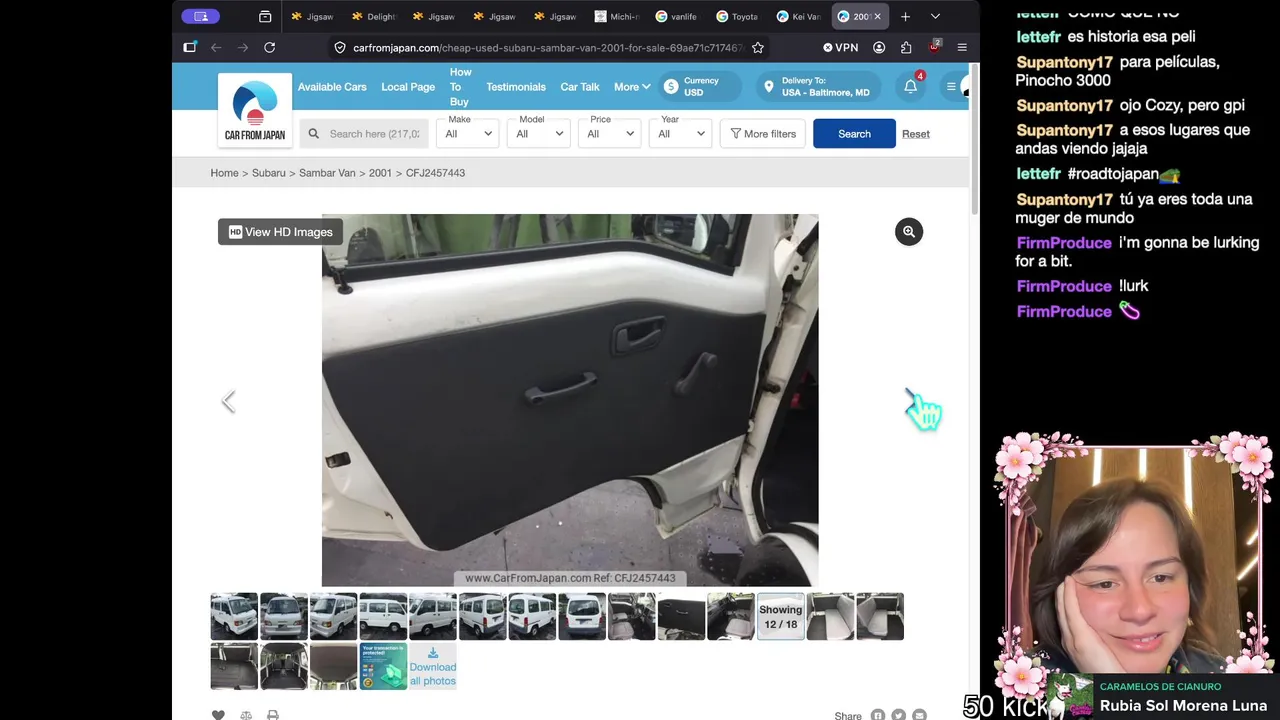Bookmark this page with star icon

point(758,47)
